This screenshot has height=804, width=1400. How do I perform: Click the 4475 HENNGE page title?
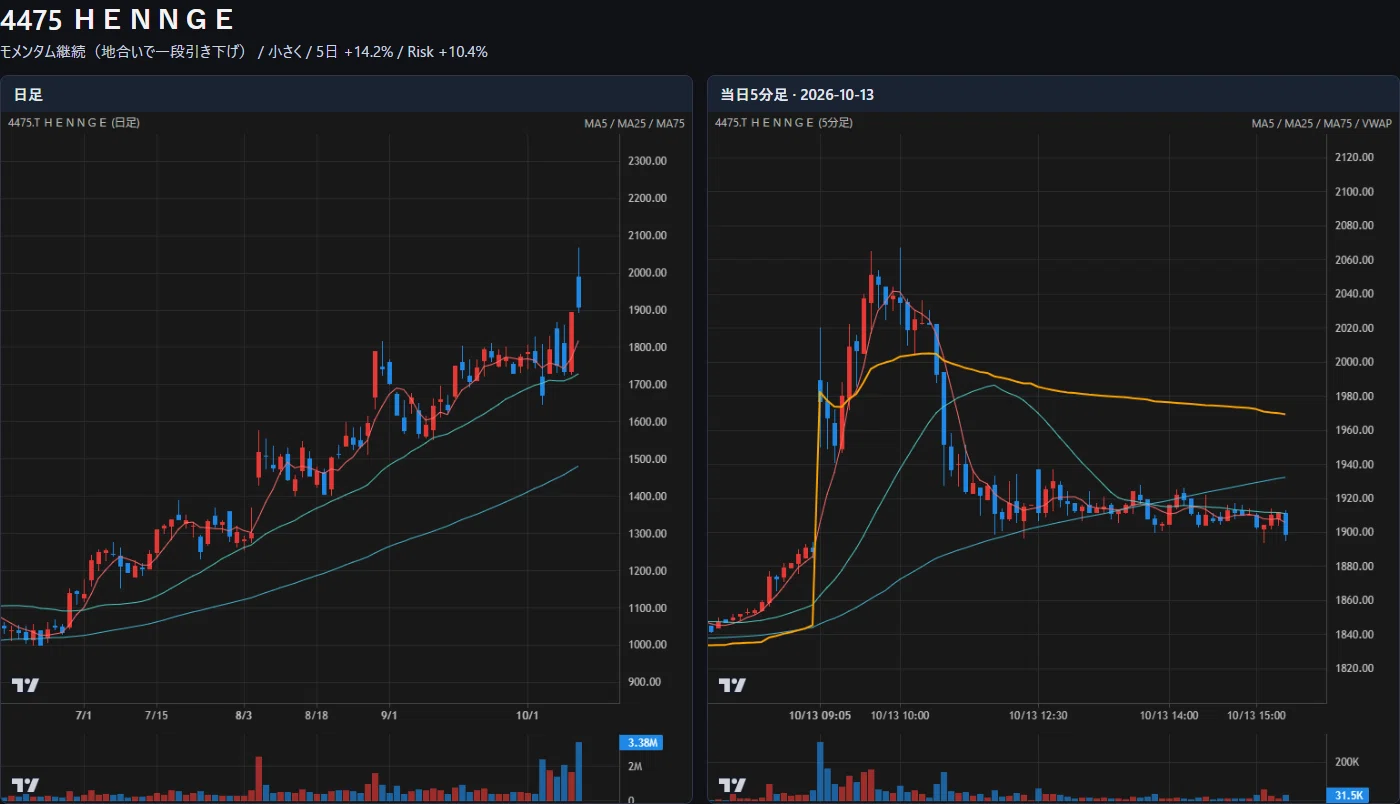click(x=118, y=19)
